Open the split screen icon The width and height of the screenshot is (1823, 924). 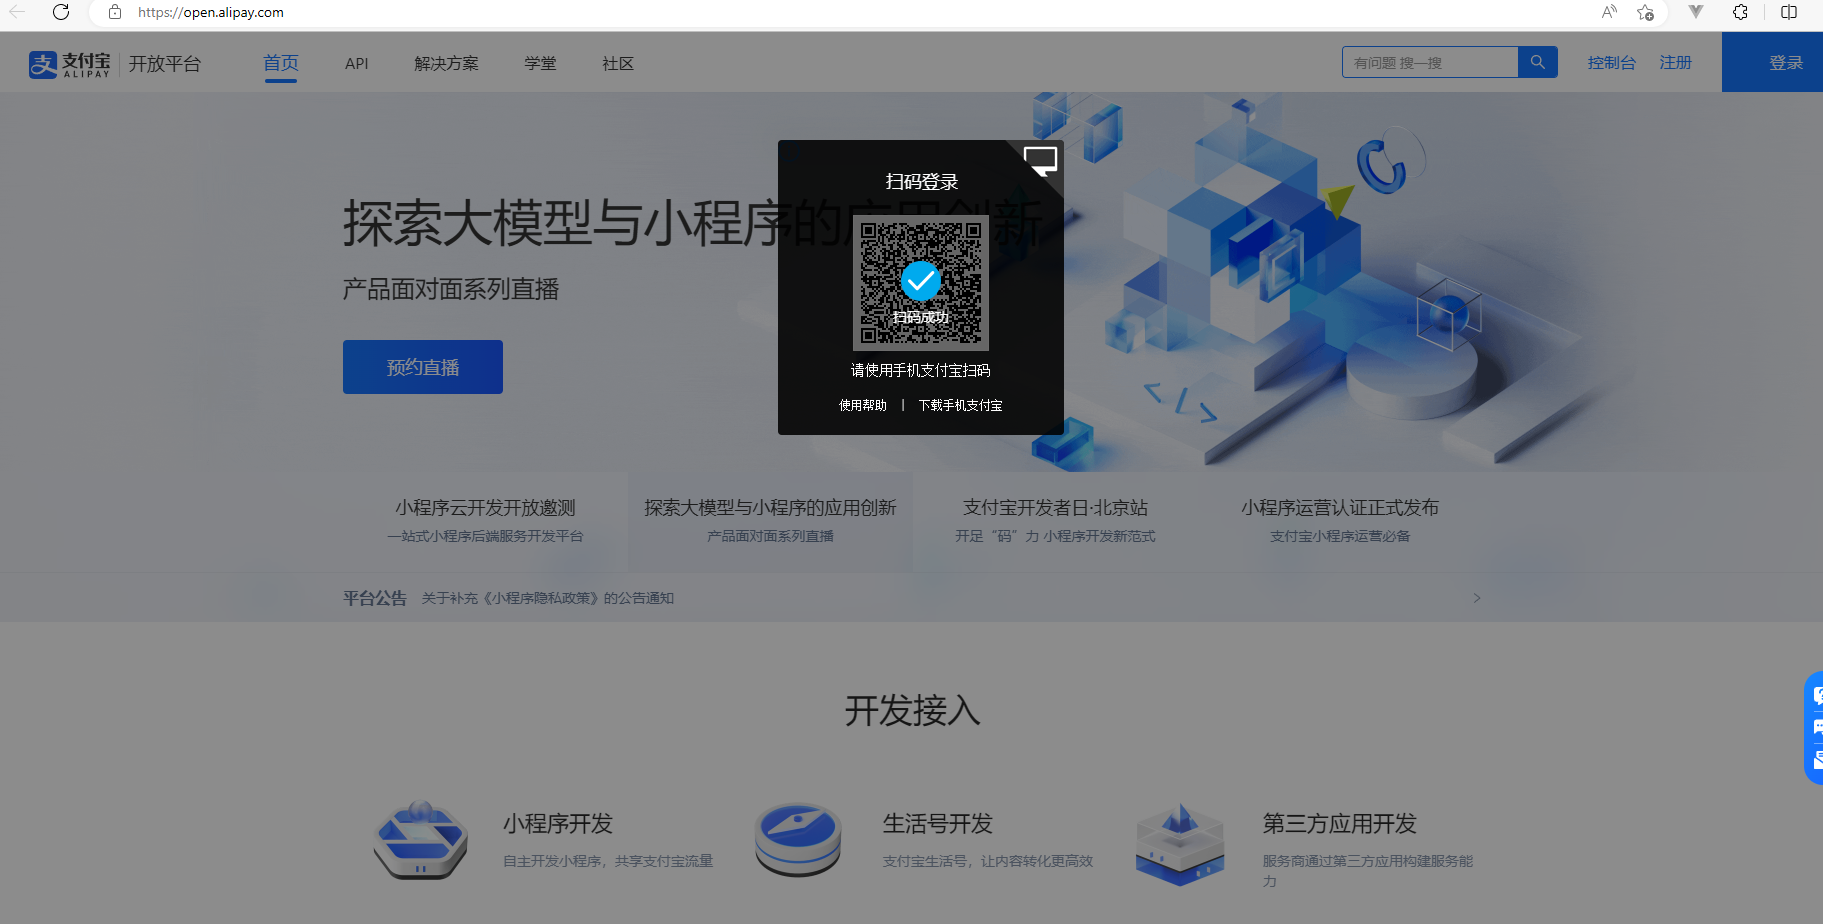tap(1789, 12)
